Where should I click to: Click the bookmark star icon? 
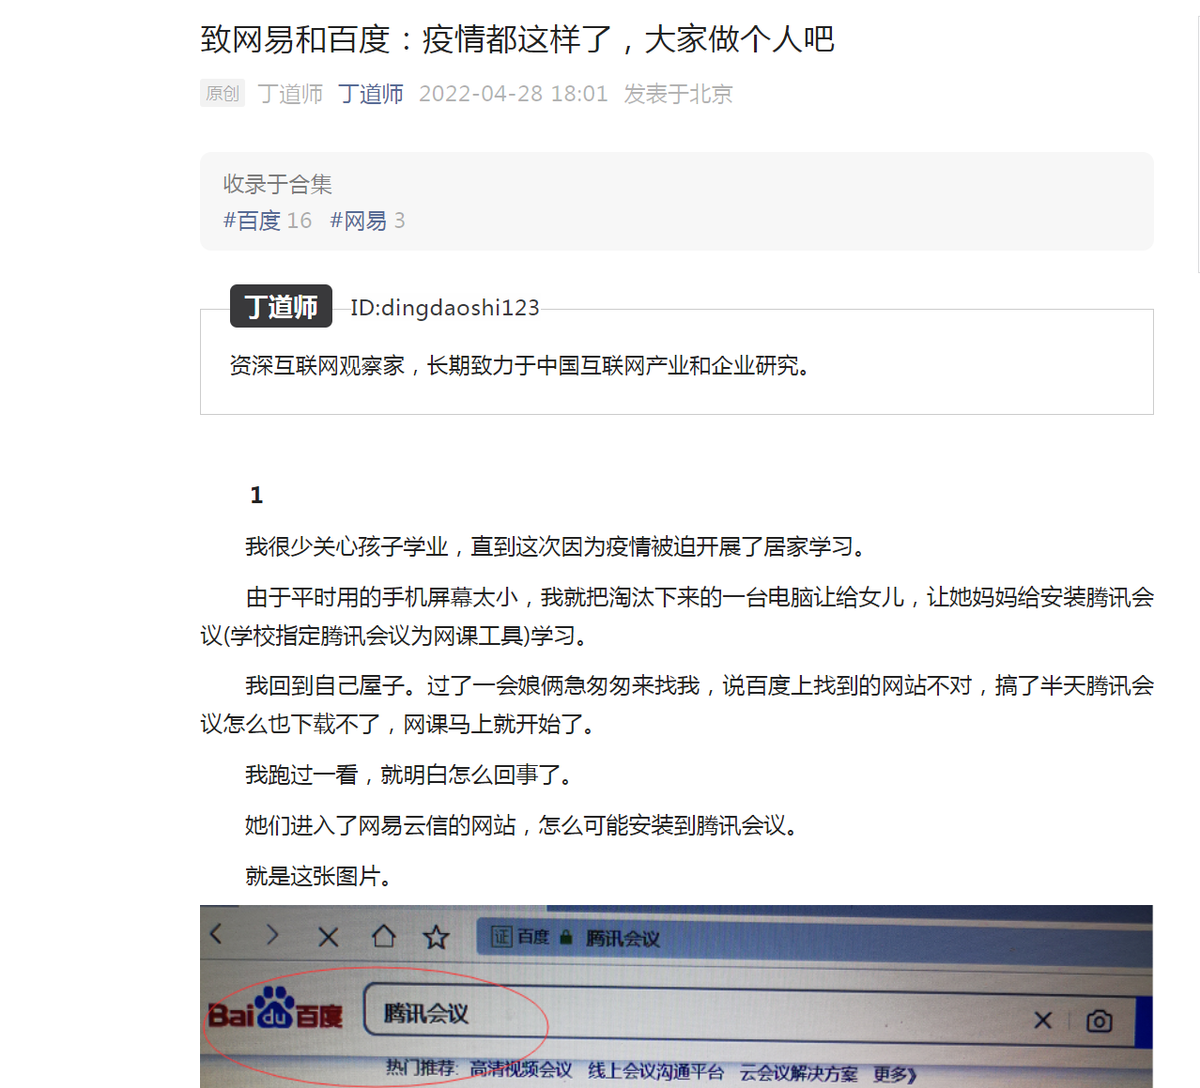click(436, 937)
